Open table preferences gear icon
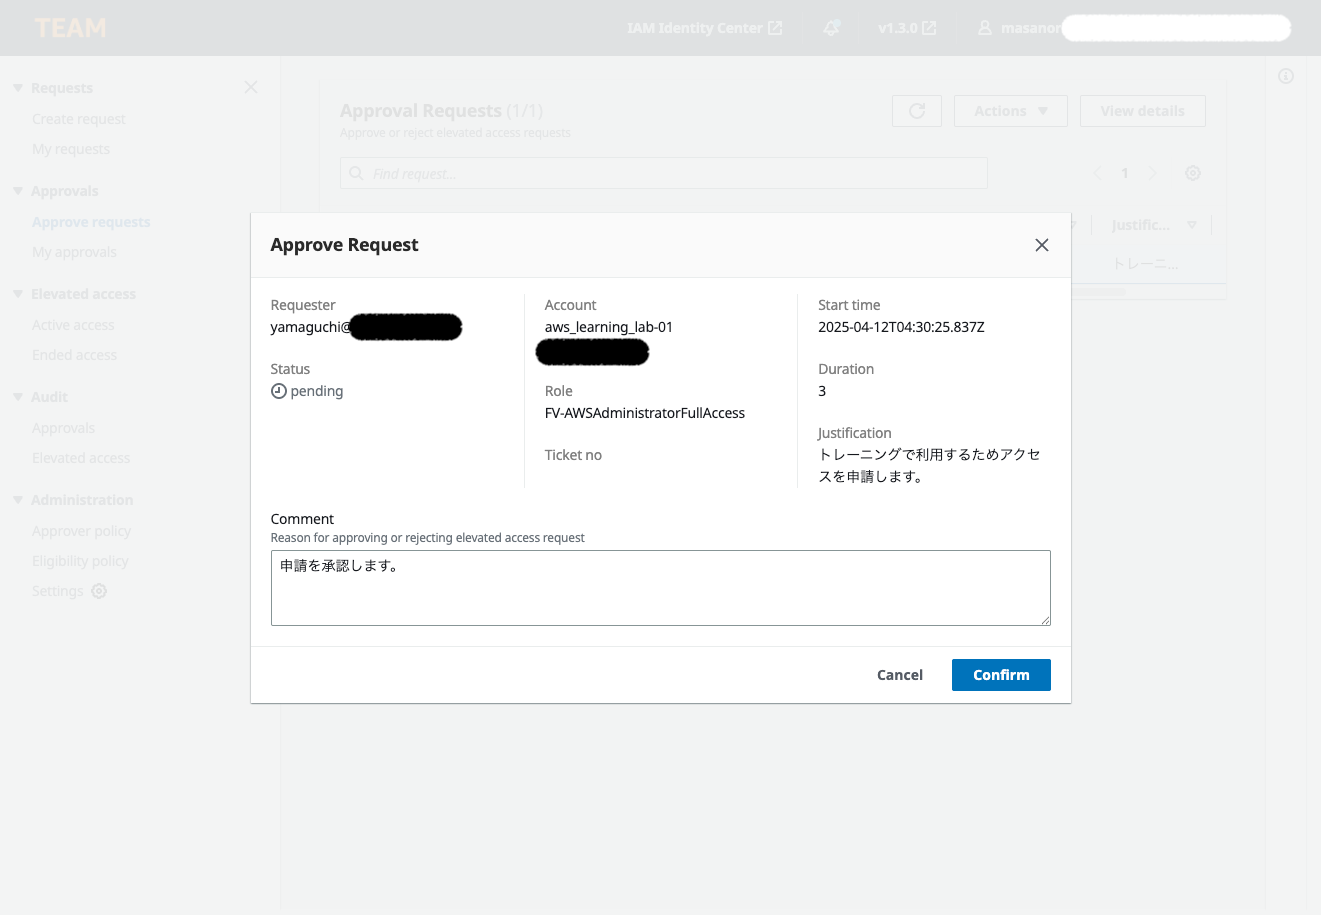Viewport: 1321px width, 915px height. coord(1192,173)
